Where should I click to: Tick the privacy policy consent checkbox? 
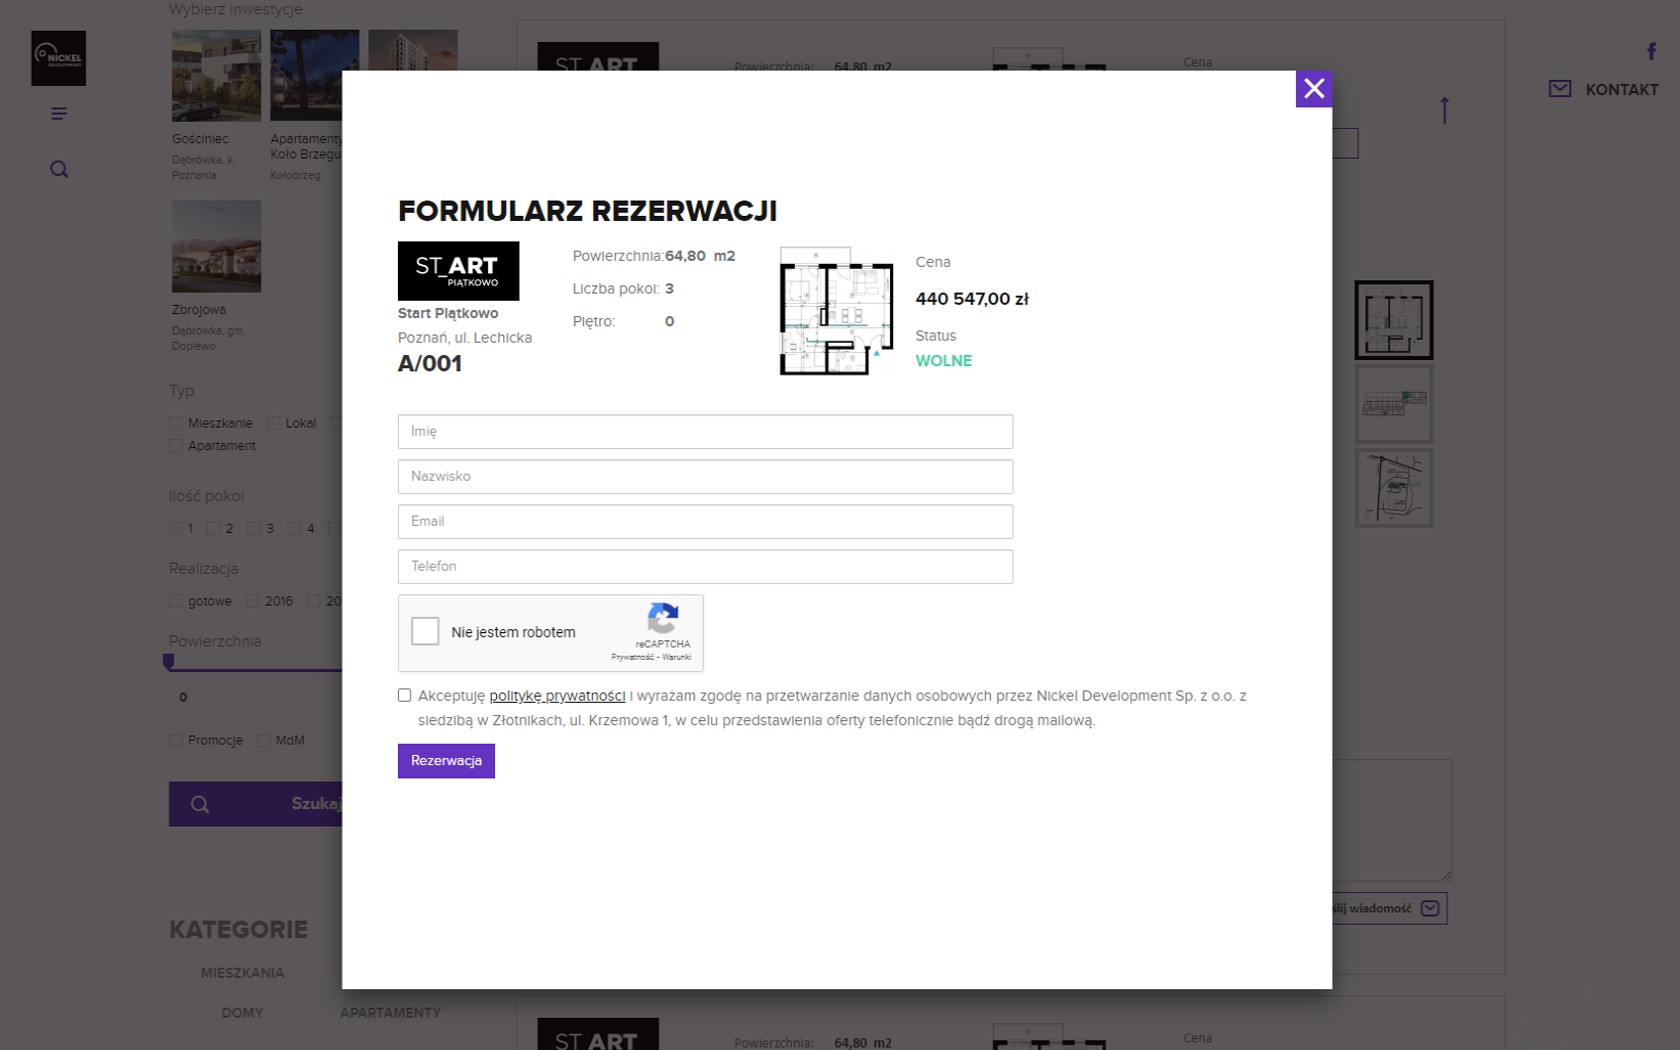coord(405,695)
